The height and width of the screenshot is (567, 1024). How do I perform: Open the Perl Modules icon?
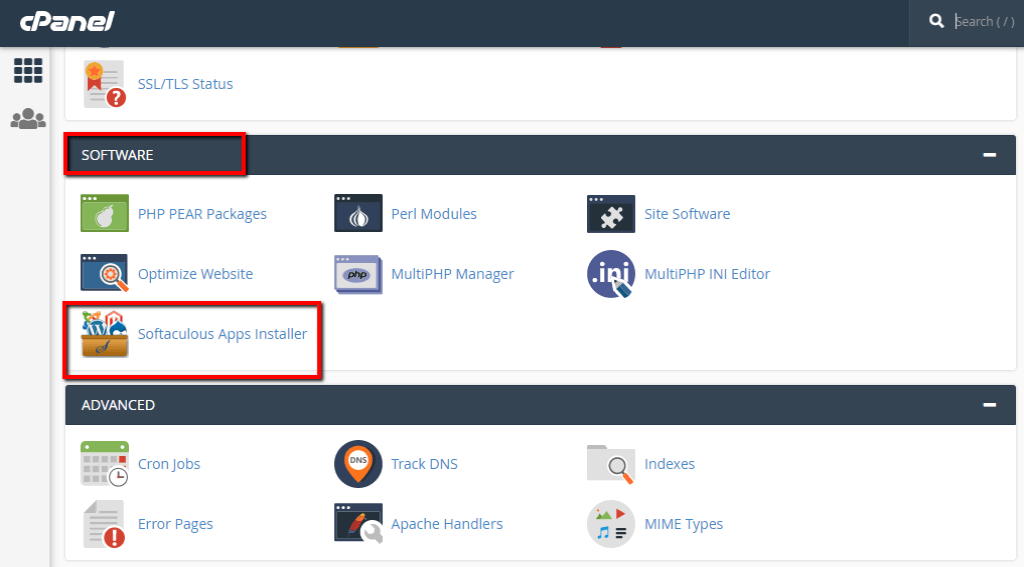[358, 214]
